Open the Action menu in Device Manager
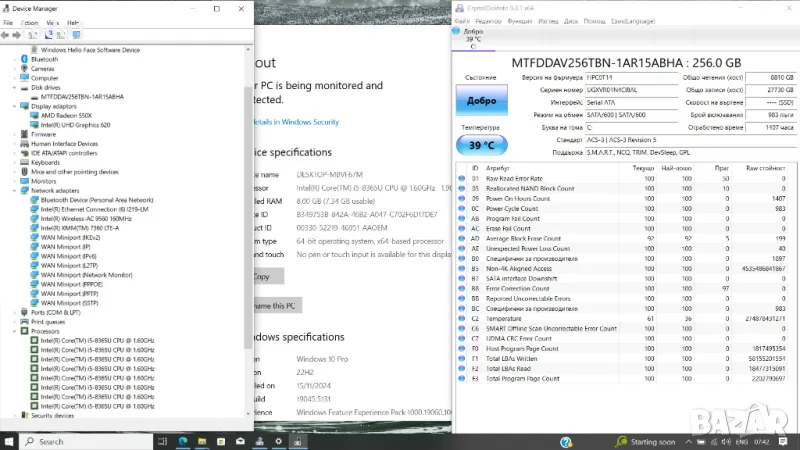 click(29, 22)
